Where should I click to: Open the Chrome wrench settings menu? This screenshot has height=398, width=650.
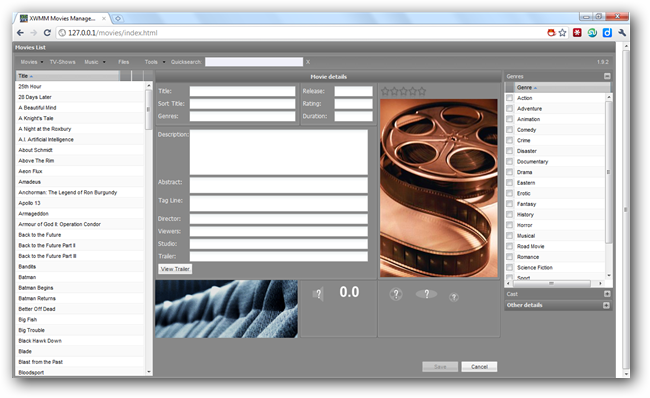click(x=622, y=33)
